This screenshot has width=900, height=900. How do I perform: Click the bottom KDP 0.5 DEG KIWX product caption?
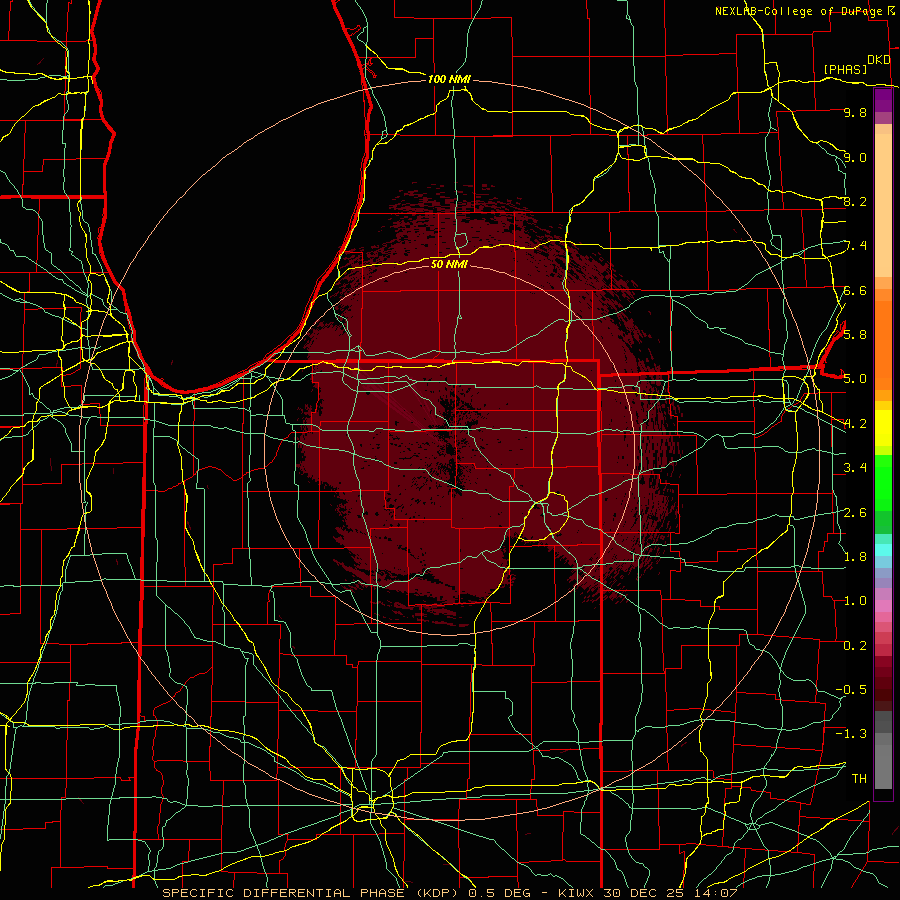(x=449, y=893)
